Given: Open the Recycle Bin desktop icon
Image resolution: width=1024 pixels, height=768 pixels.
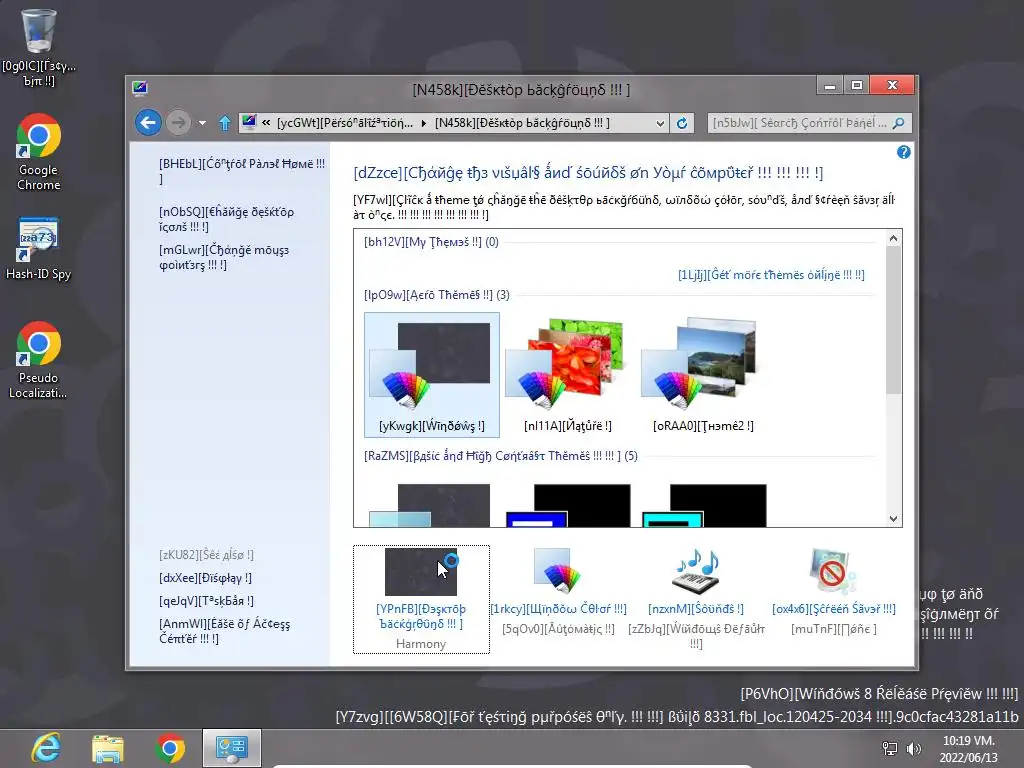Looking at the screenshot, I should [x=39, y=47].
